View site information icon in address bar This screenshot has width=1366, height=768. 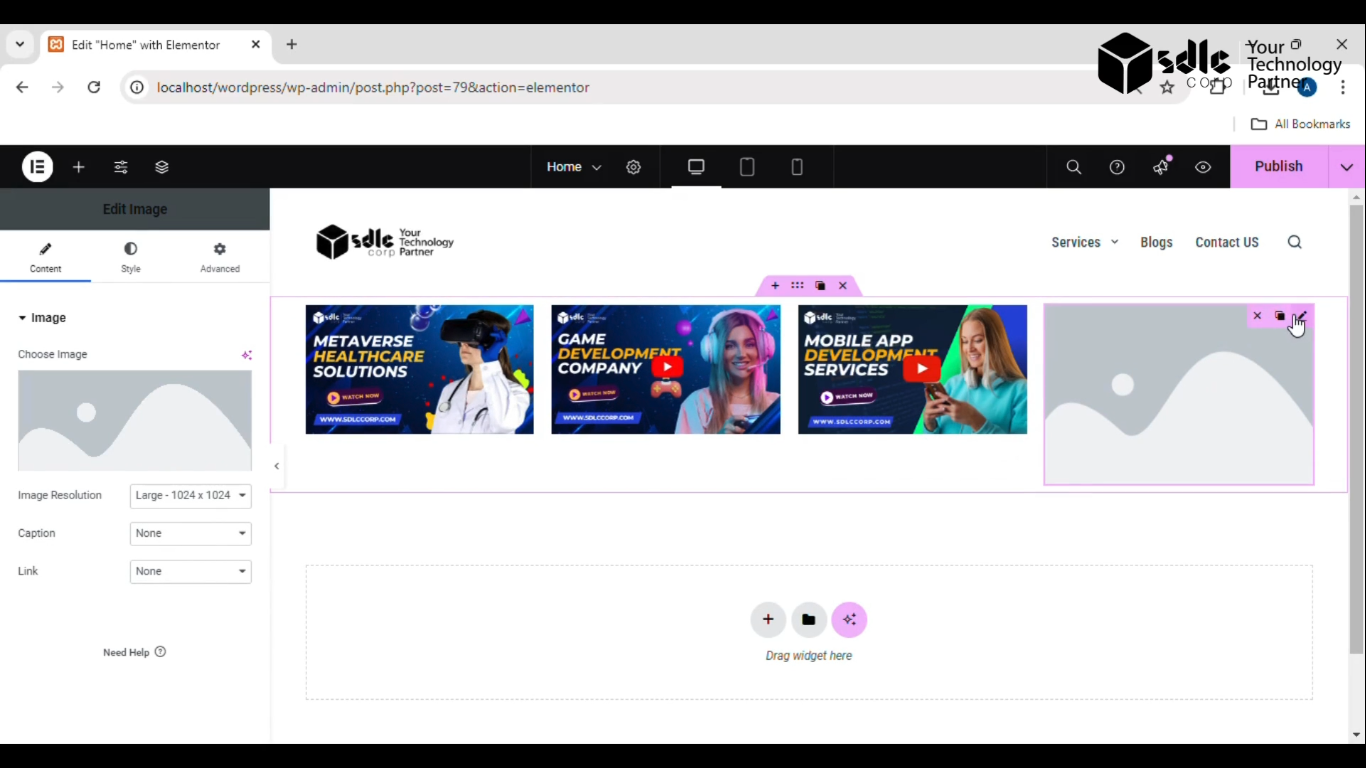click(x=137, y=87)
